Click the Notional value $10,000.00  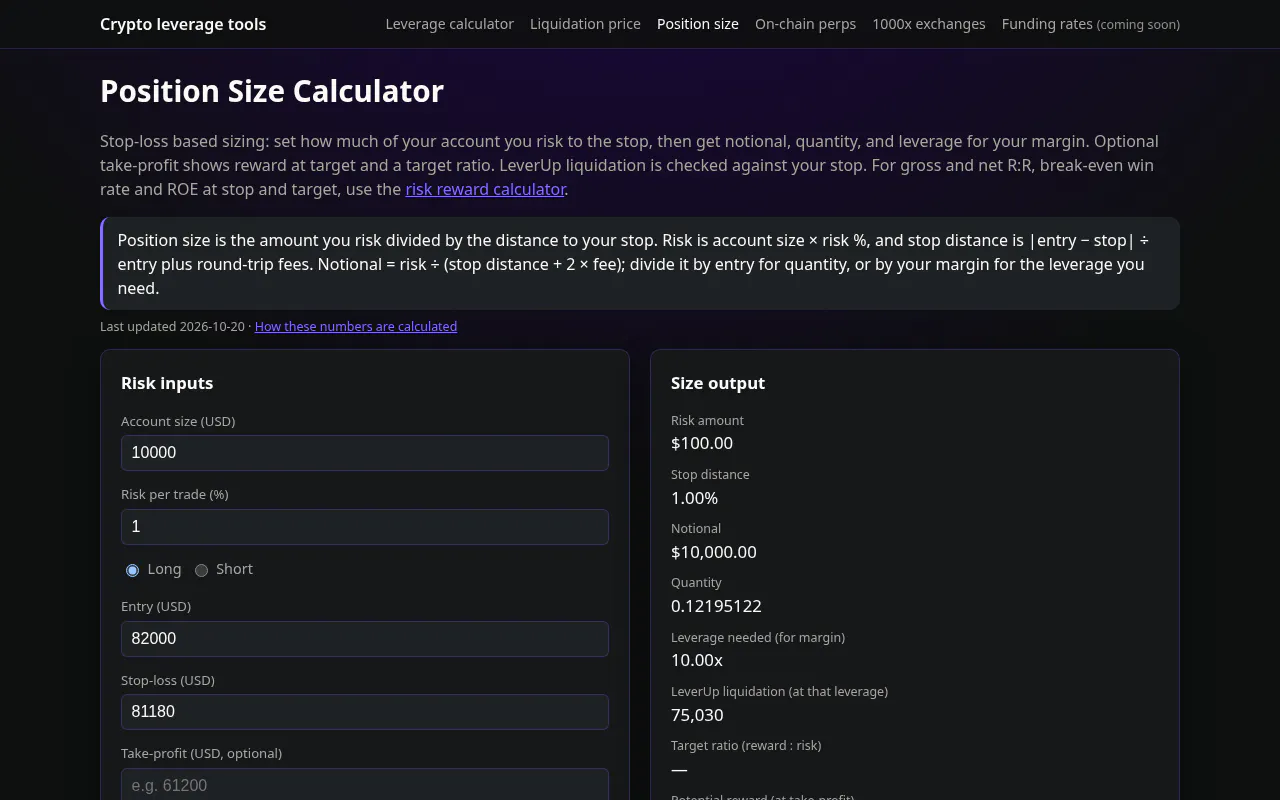tap(714, 552)
